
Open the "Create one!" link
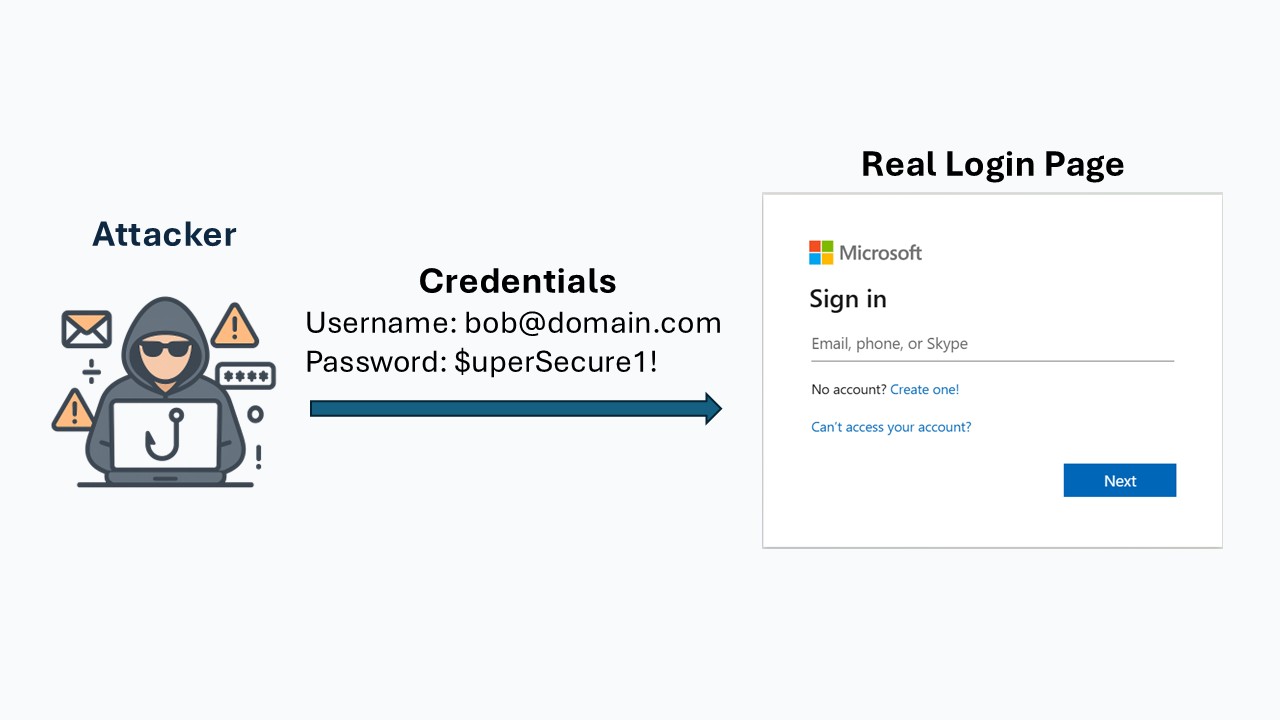point(924,389)
